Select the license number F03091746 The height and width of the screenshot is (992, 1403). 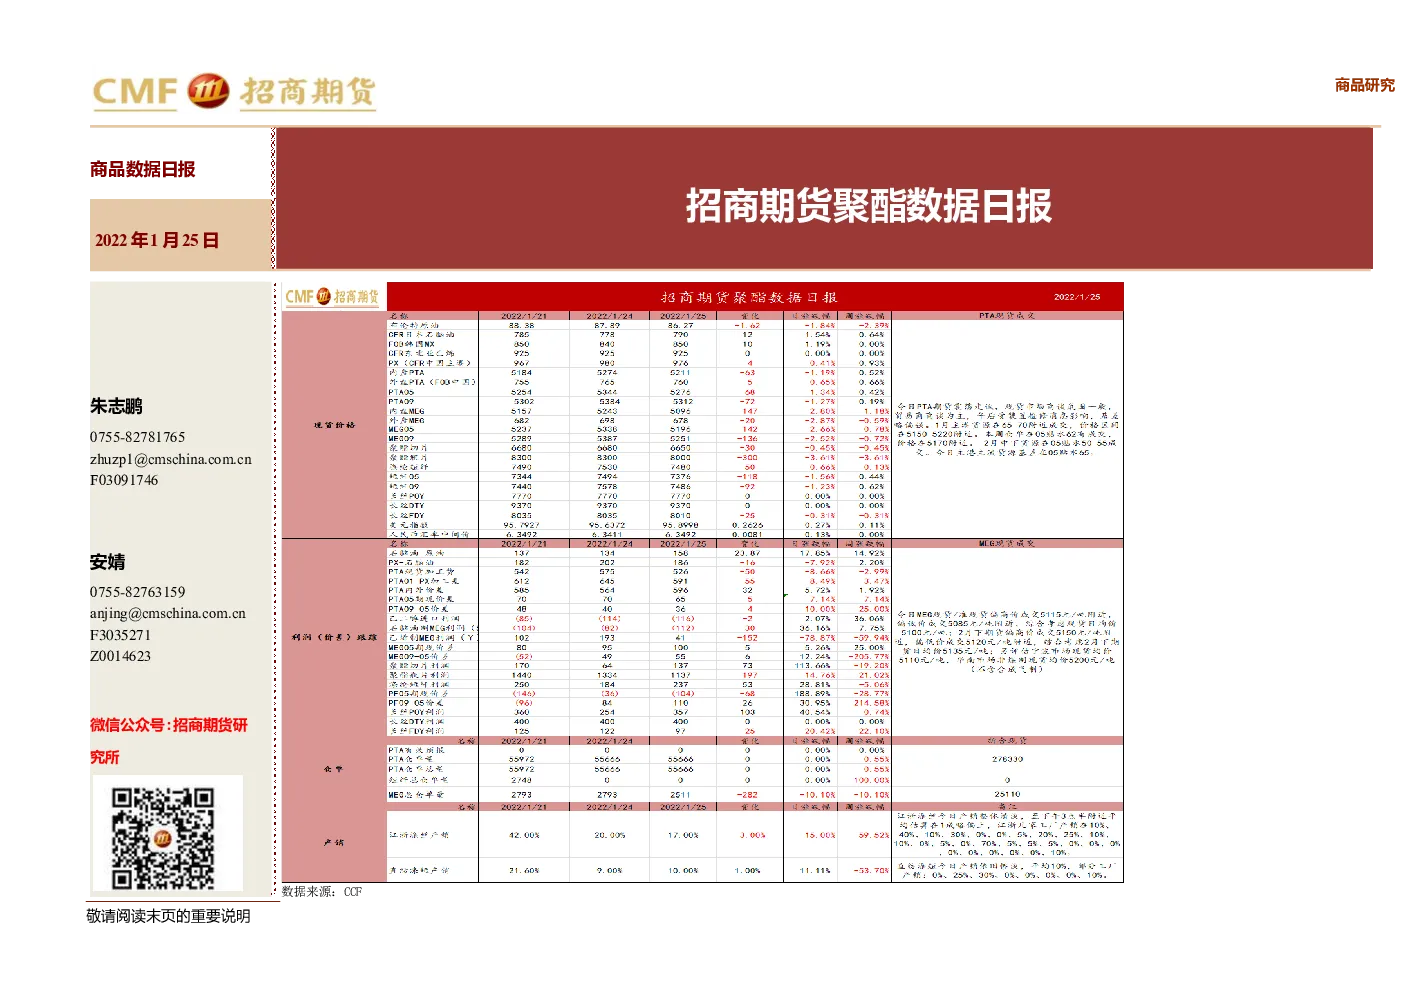124,480
